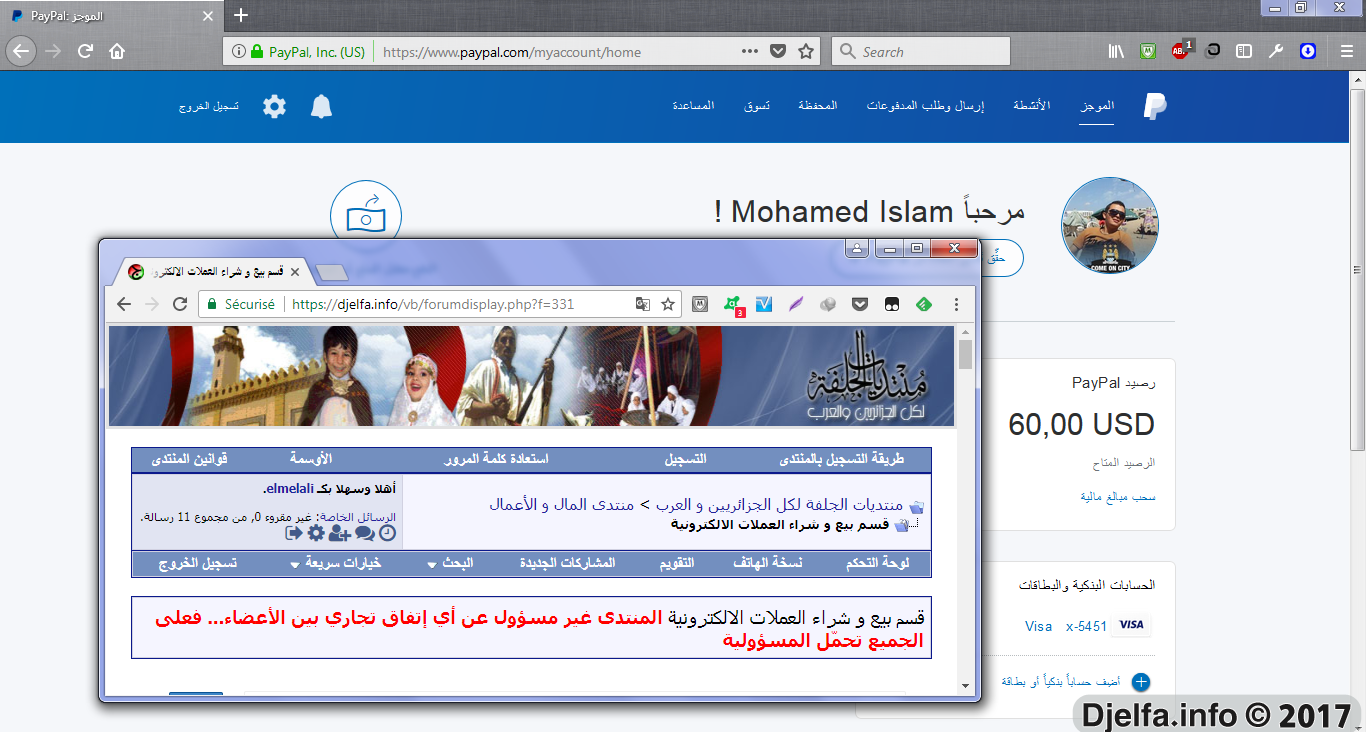The width and height of the screenshot is (1366, 732).
Task: Click forum clock icon under elmelali
Action: pos(387,534)
